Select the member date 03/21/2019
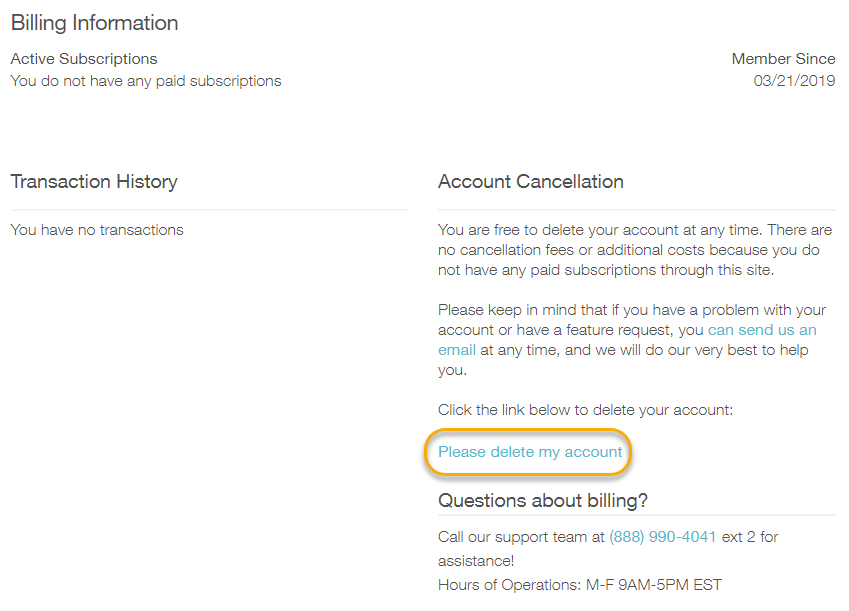Viewport: 849px width, 611px height. coord(794,81)
